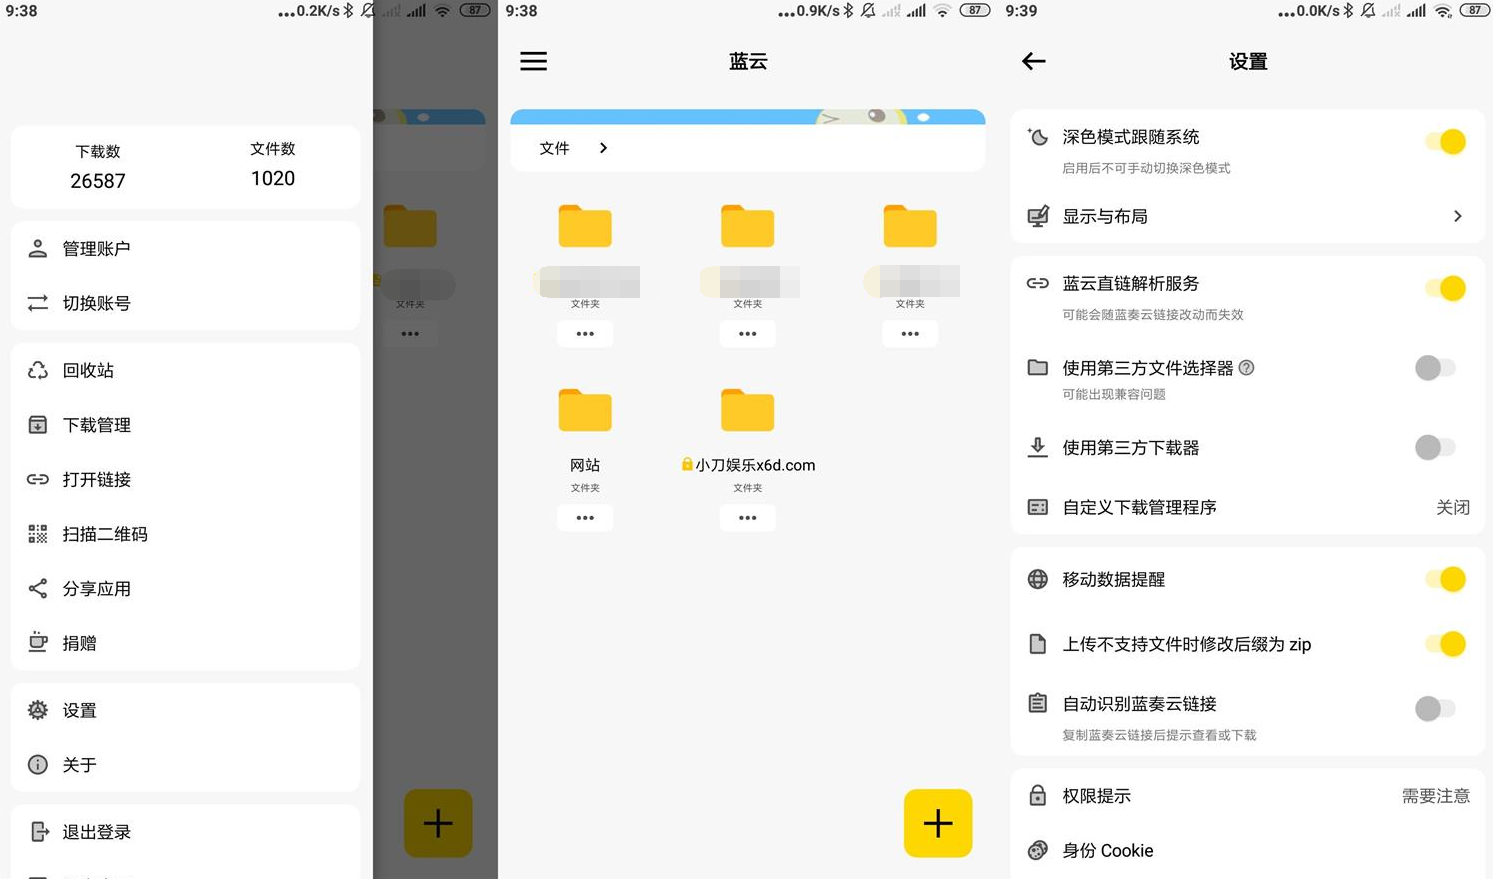This screenshot has height=879, width=1493.
Task: Open the hamburger menu in 蓝云 screen
Action: (x=533, y=61)
